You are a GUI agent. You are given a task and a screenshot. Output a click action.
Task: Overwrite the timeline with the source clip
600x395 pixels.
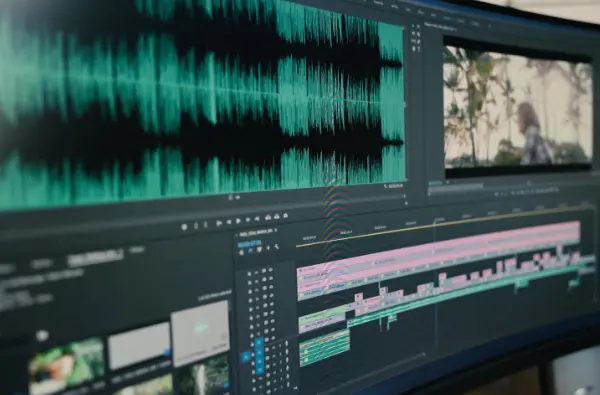pyautogui.click(x=277, y=216)
